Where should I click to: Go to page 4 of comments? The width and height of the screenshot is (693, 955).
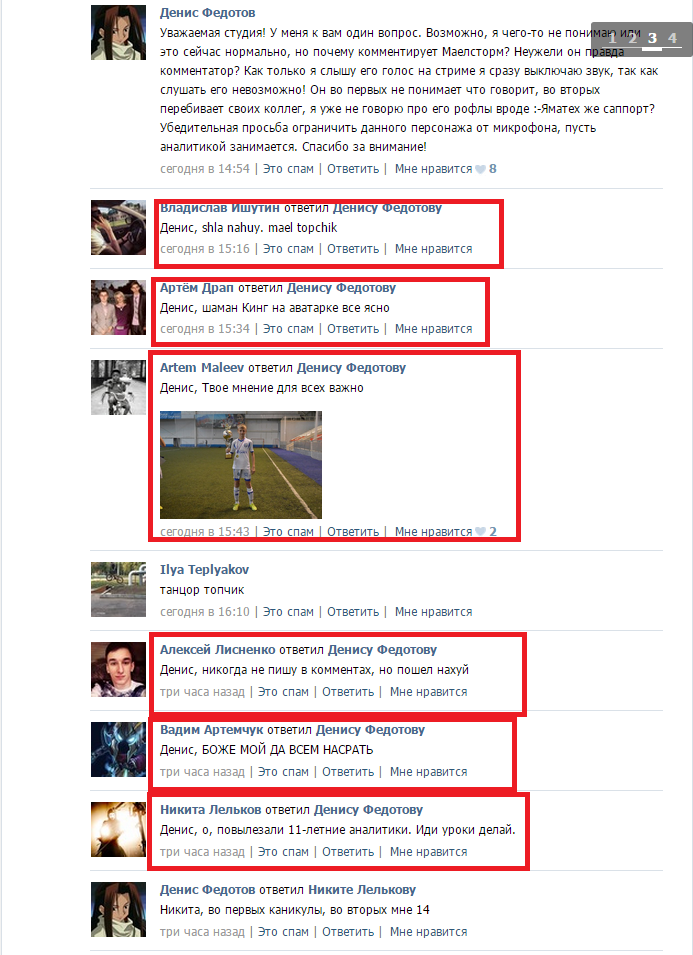click(x=672, y=38)
